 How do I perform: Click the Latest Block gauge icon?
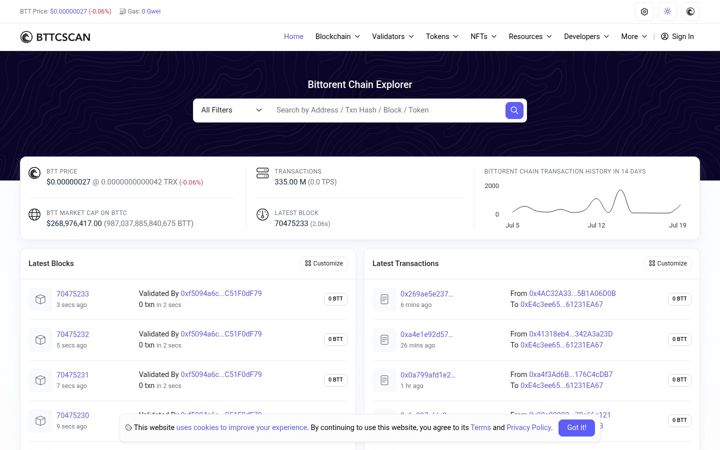pos(263,214)
